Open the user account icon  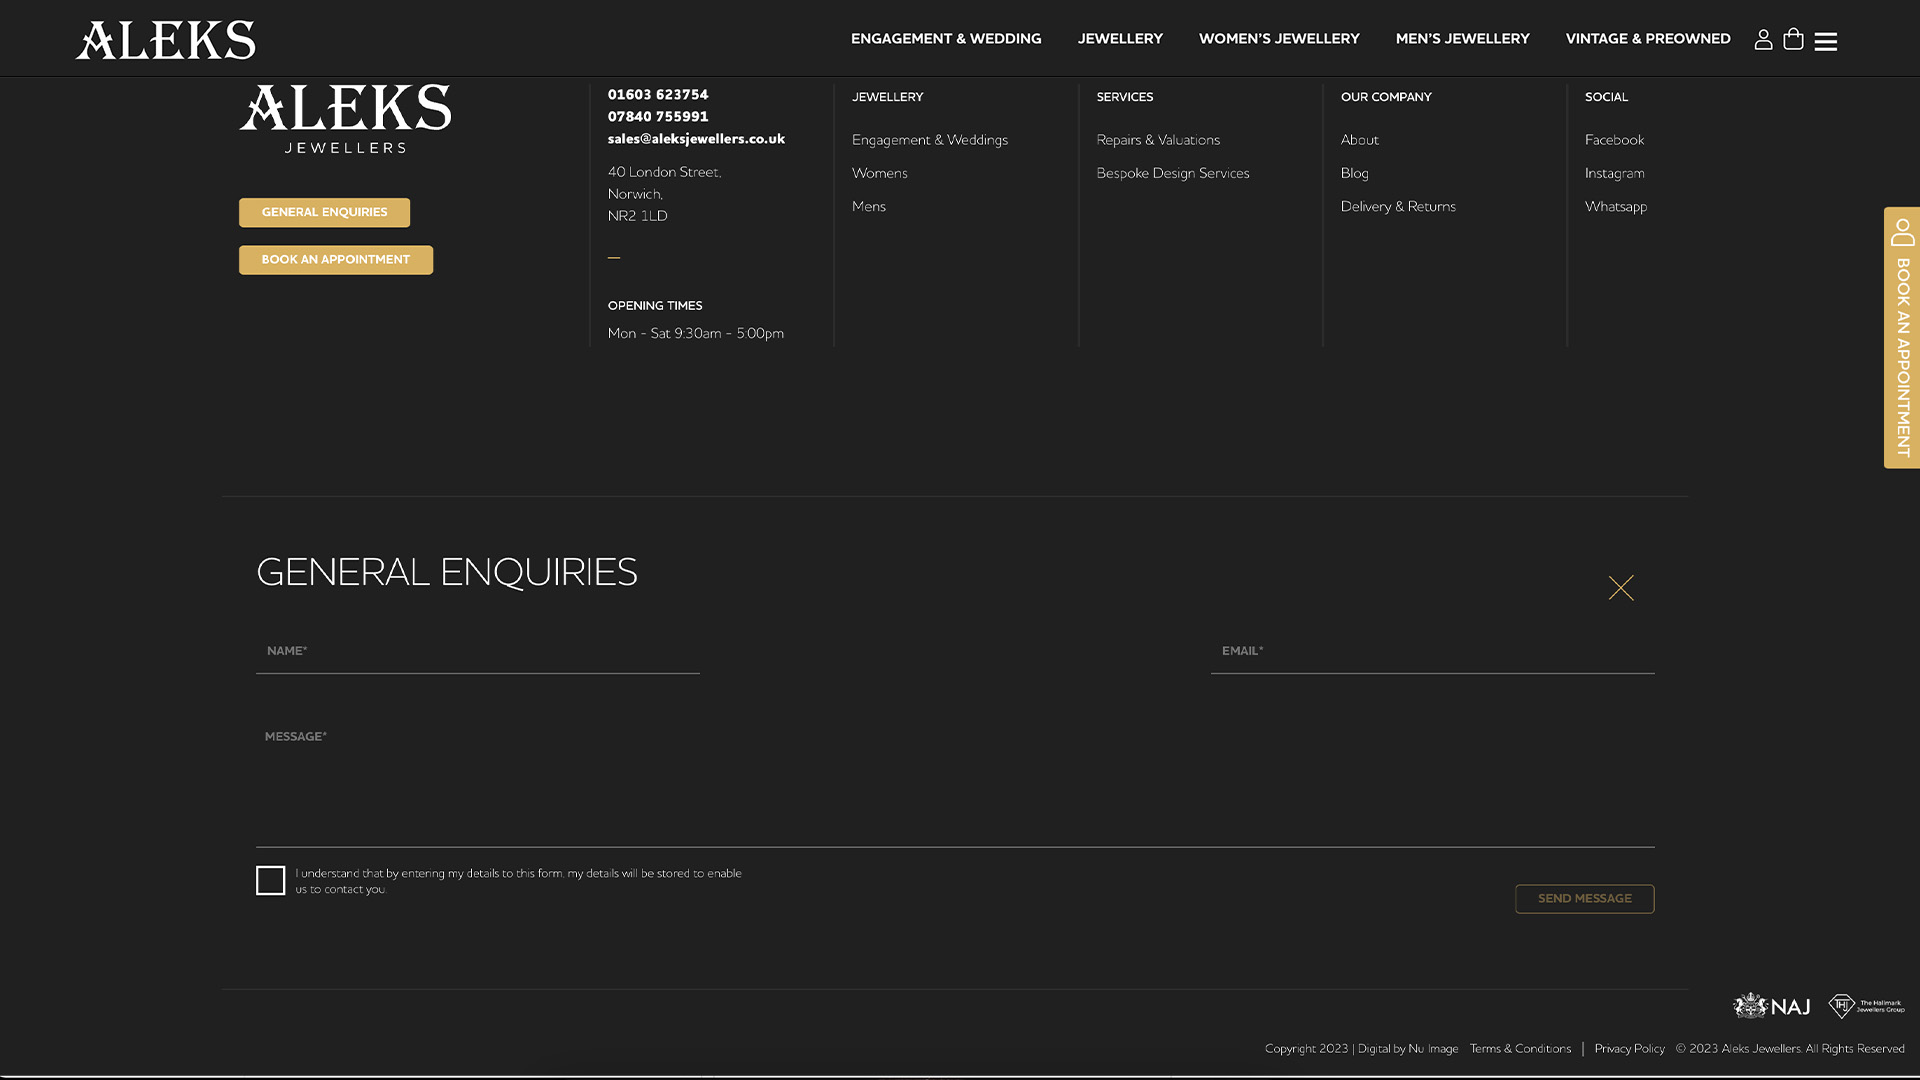point(1763,39)
